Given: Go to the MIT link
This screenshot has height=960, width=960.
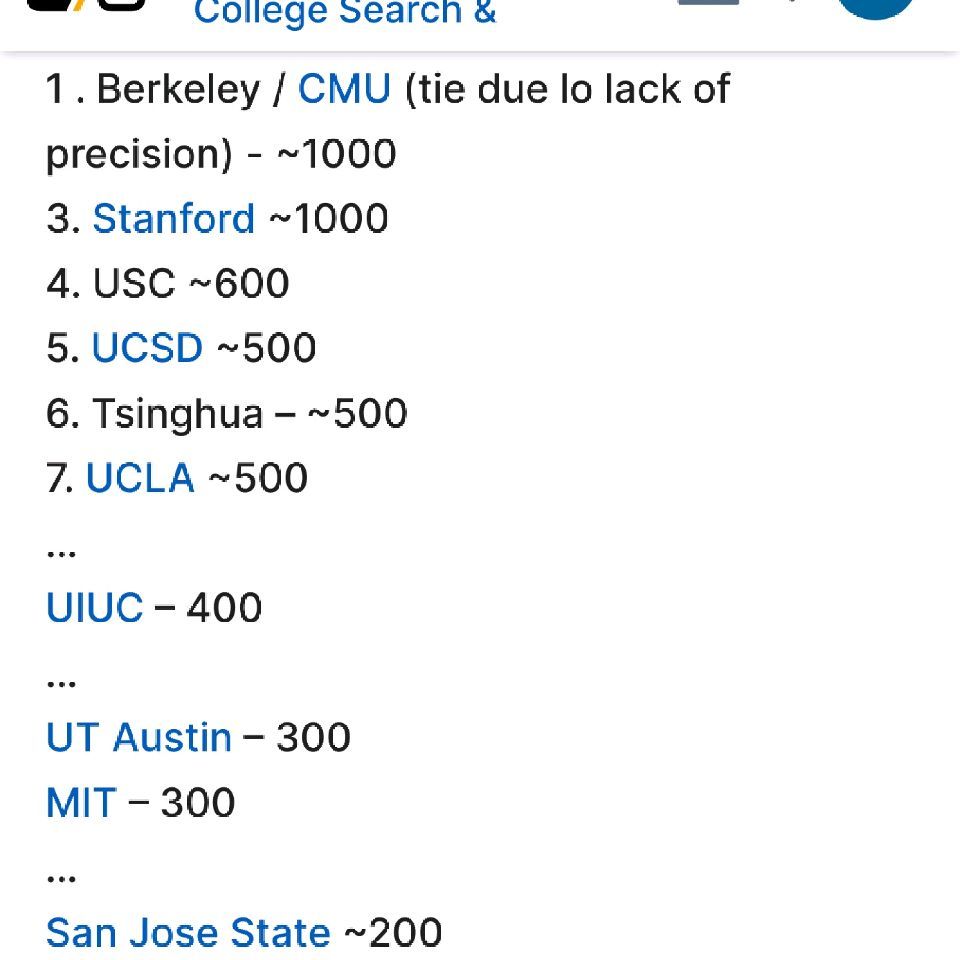Looking at the screenshot, I should tap(81, 803).
